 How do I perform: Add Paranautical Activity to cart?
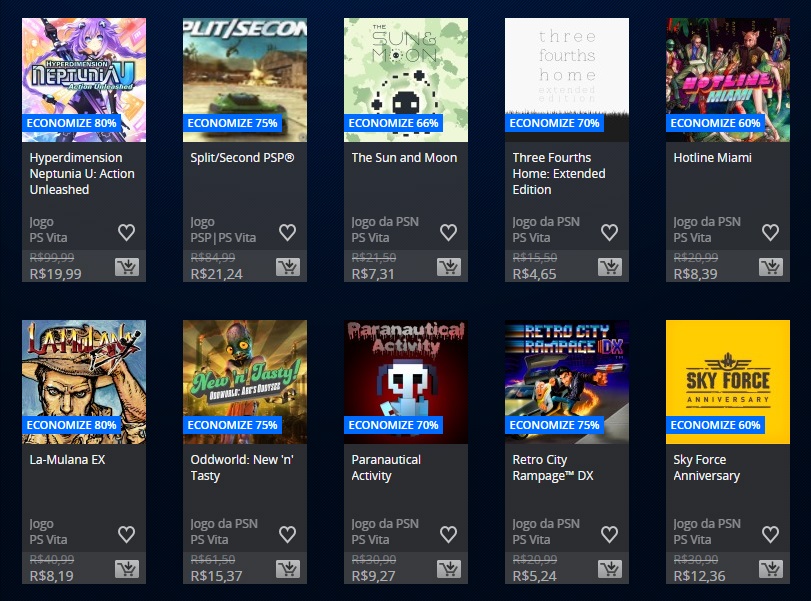pyautogui.click(x=449, y=569)
